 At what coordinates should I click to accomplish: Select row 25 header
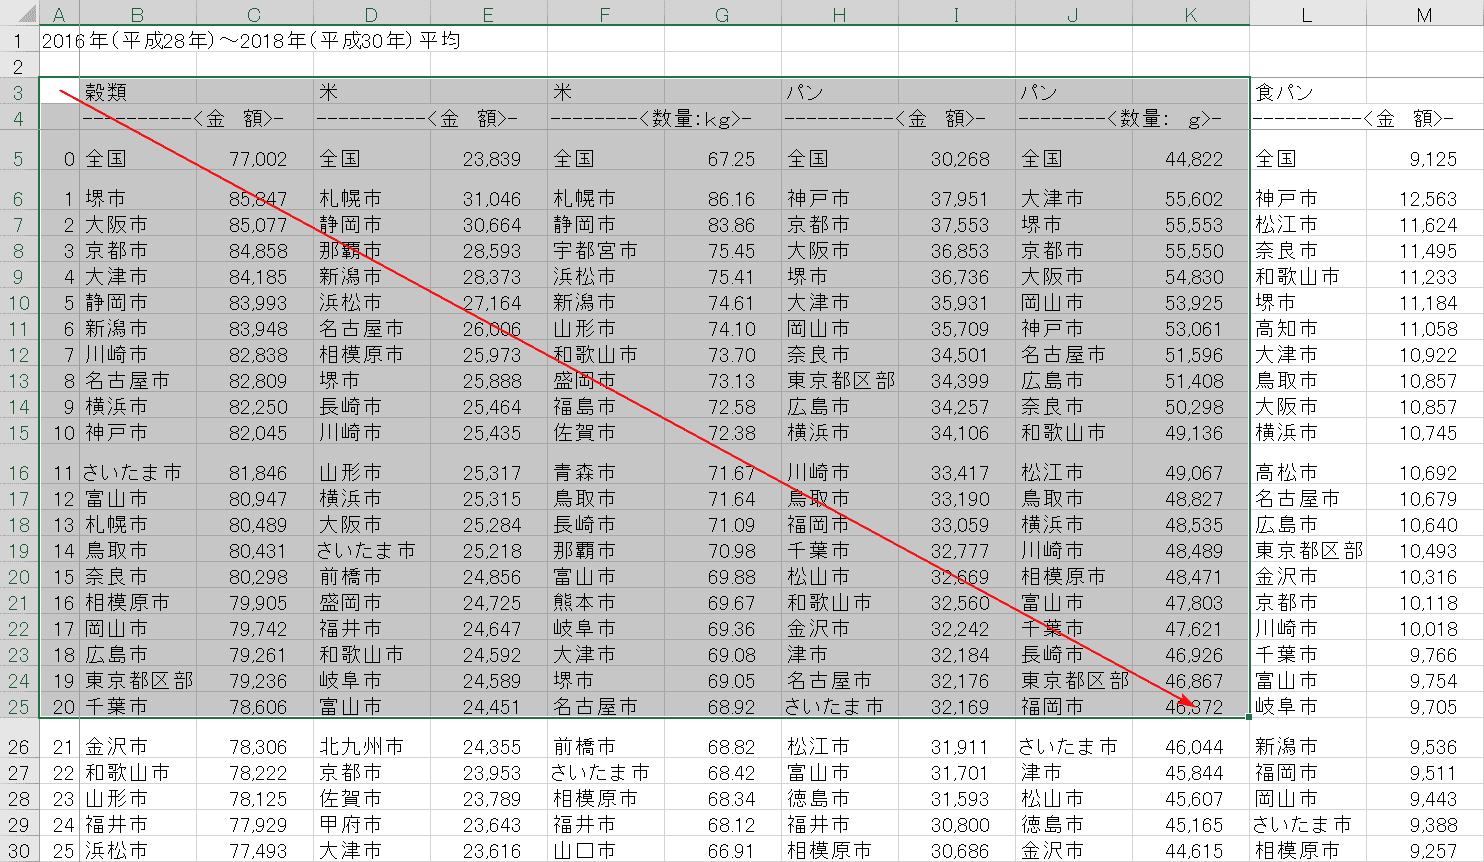(19, 706)
